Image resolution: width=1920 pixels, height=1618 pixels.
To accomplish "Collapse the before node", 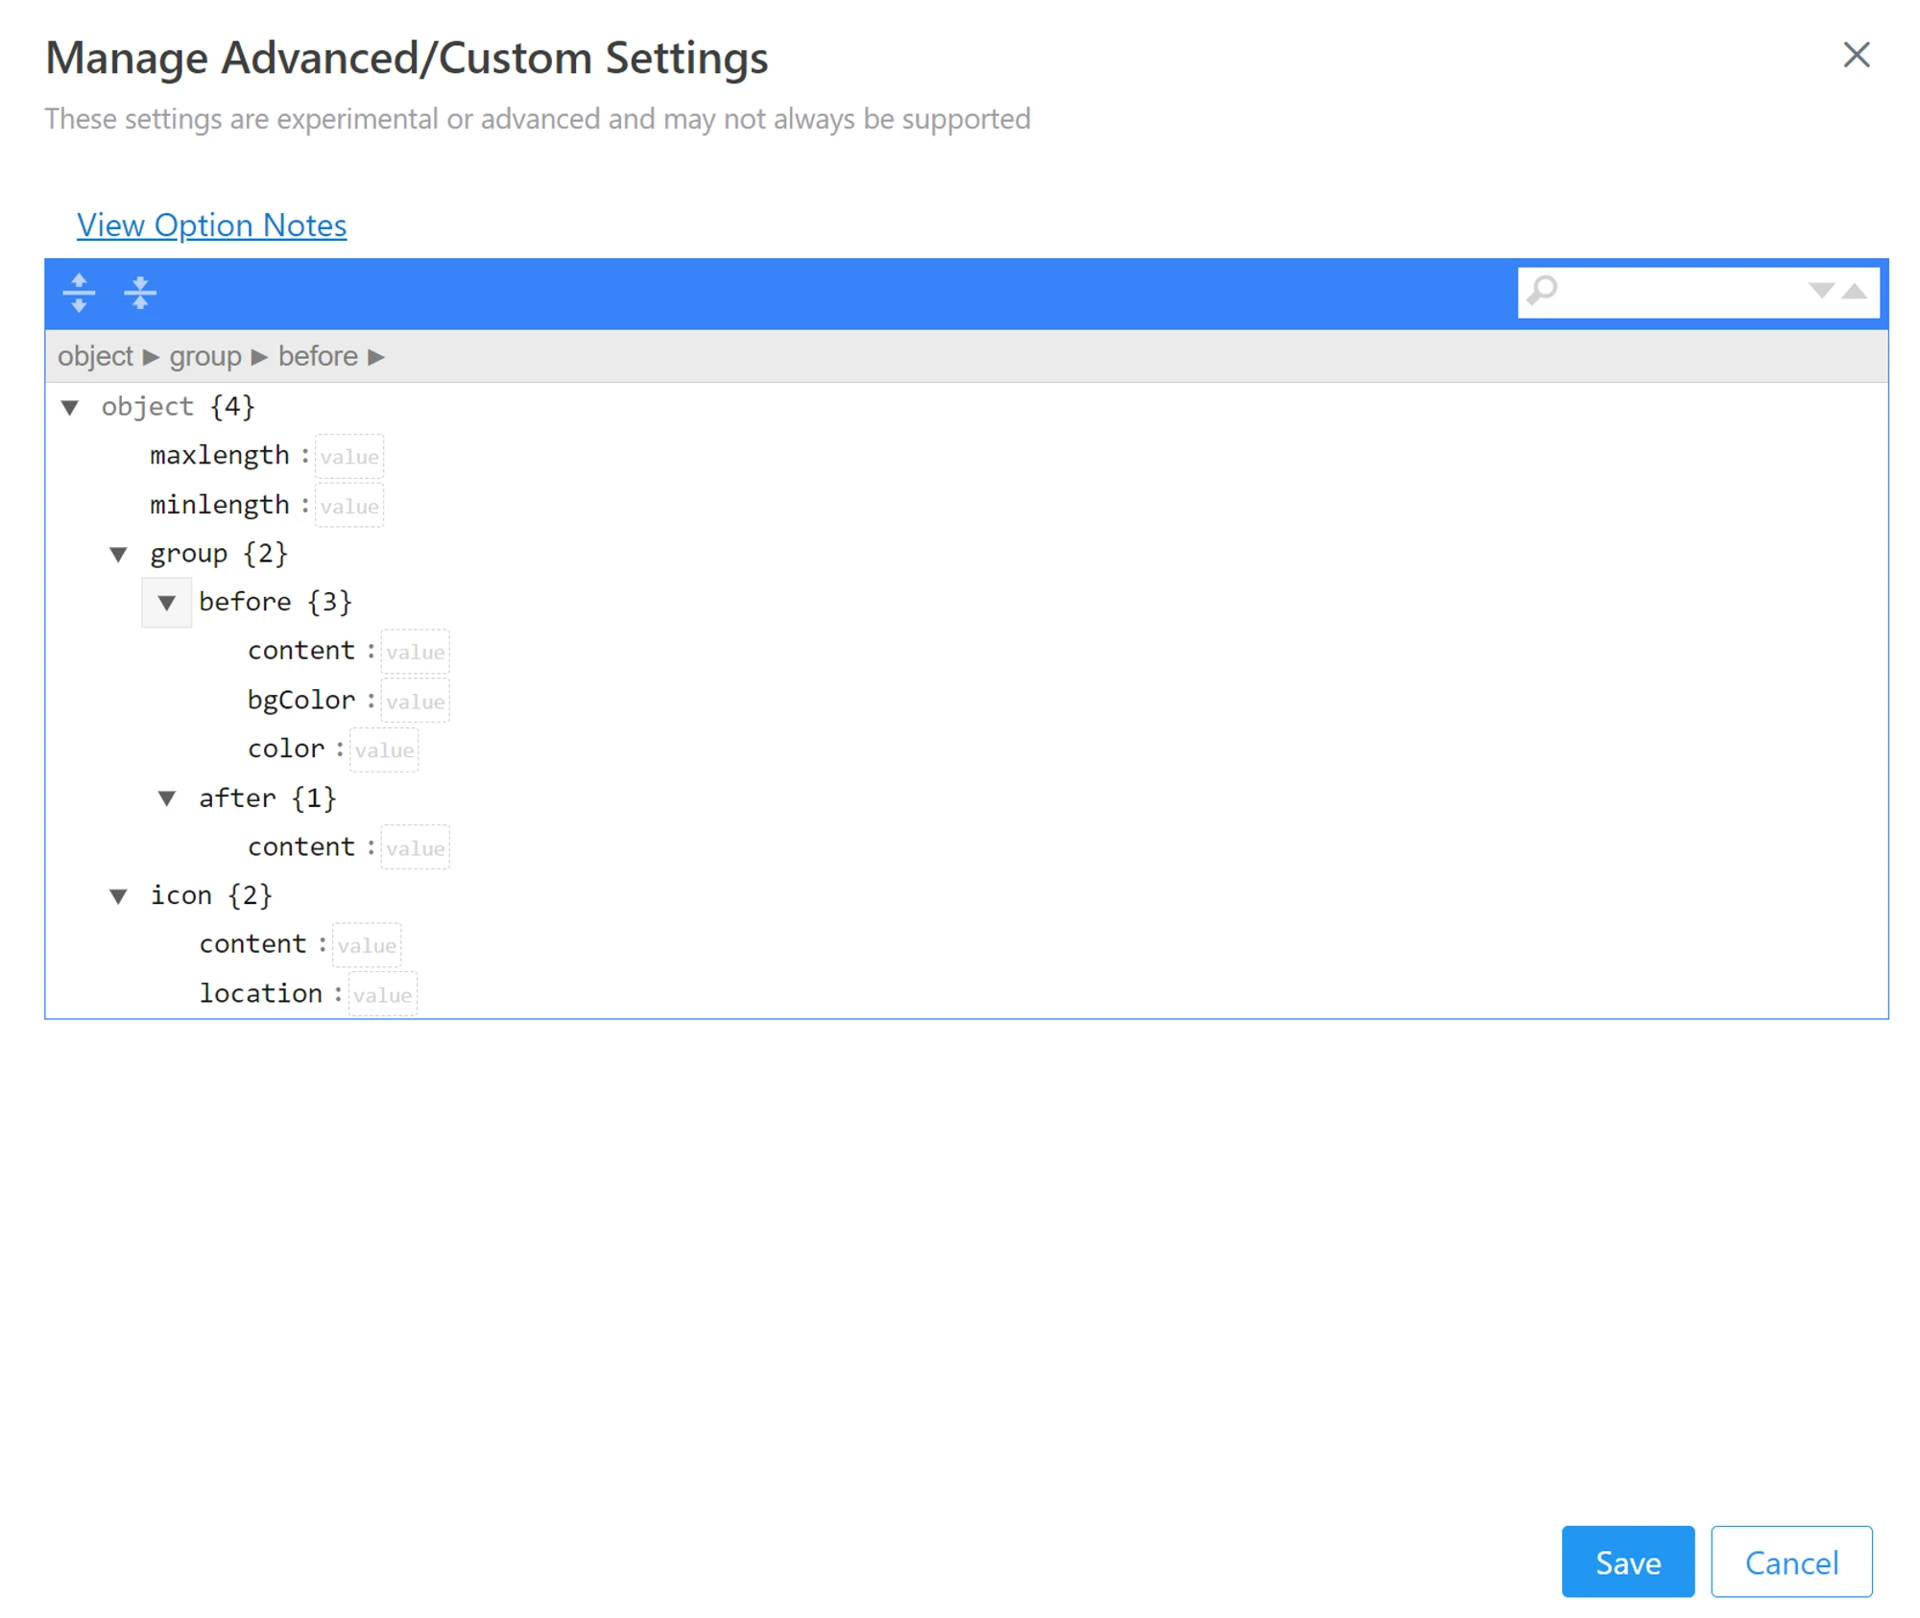I will point(167,602).
